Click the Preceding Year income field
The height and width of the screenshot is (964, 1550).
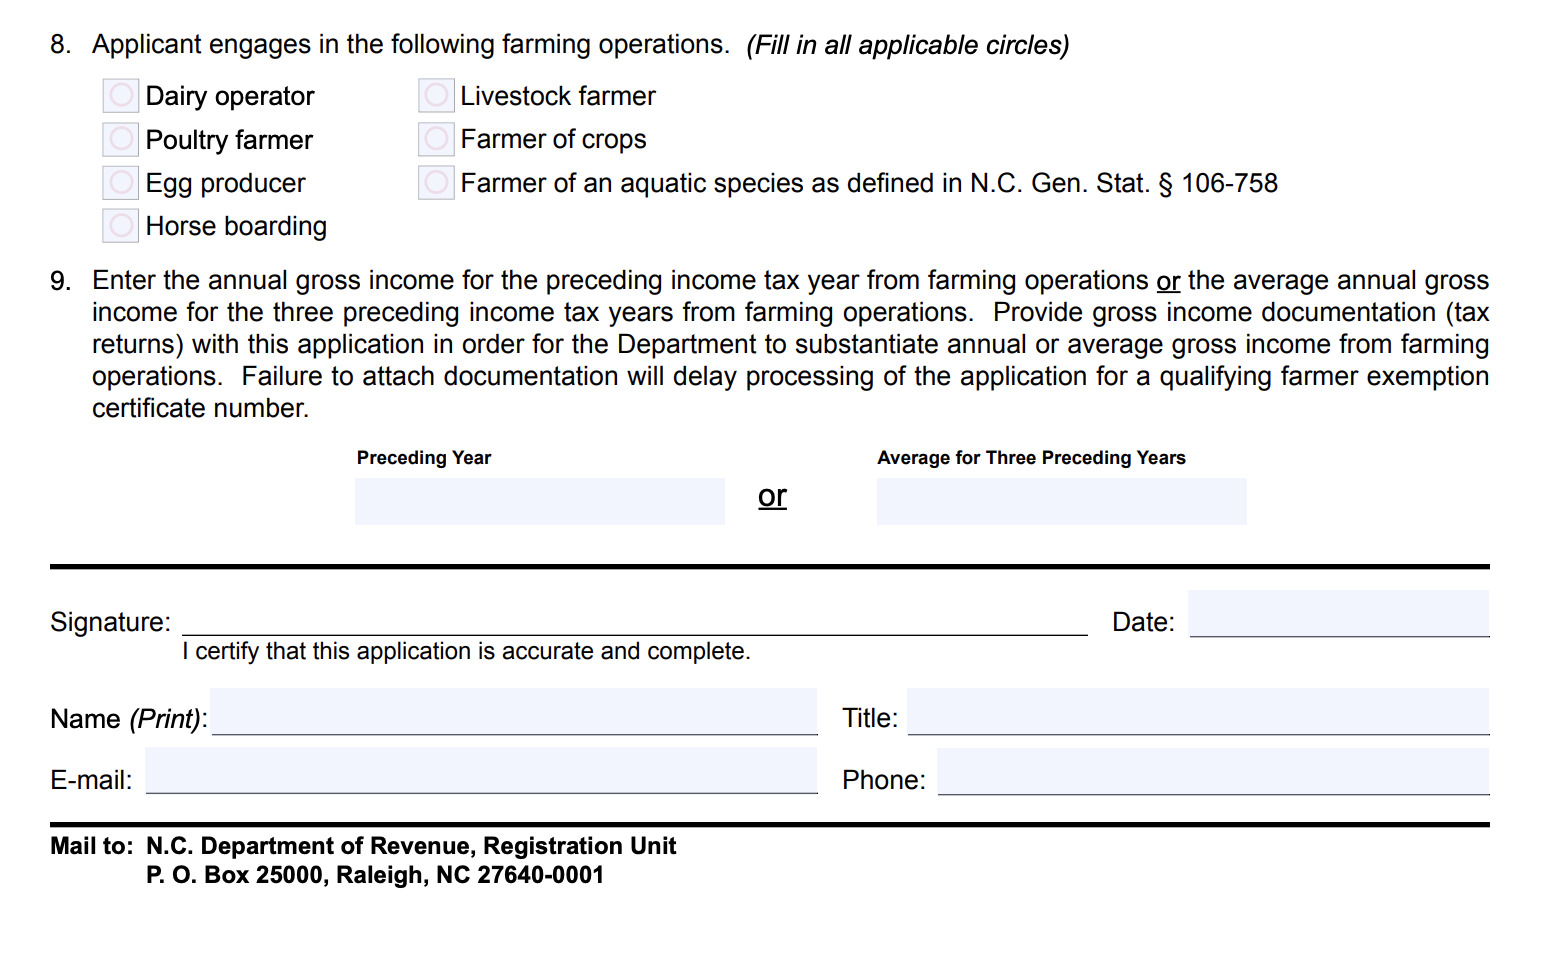[539, 501]
